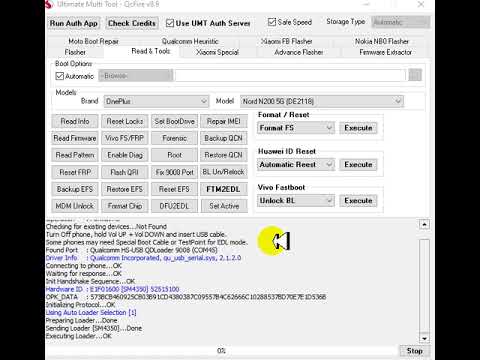The height and width of the screenshot is (360, 480).
Task: Click the DFU2EDL button
Action: [x=174, y=206]
